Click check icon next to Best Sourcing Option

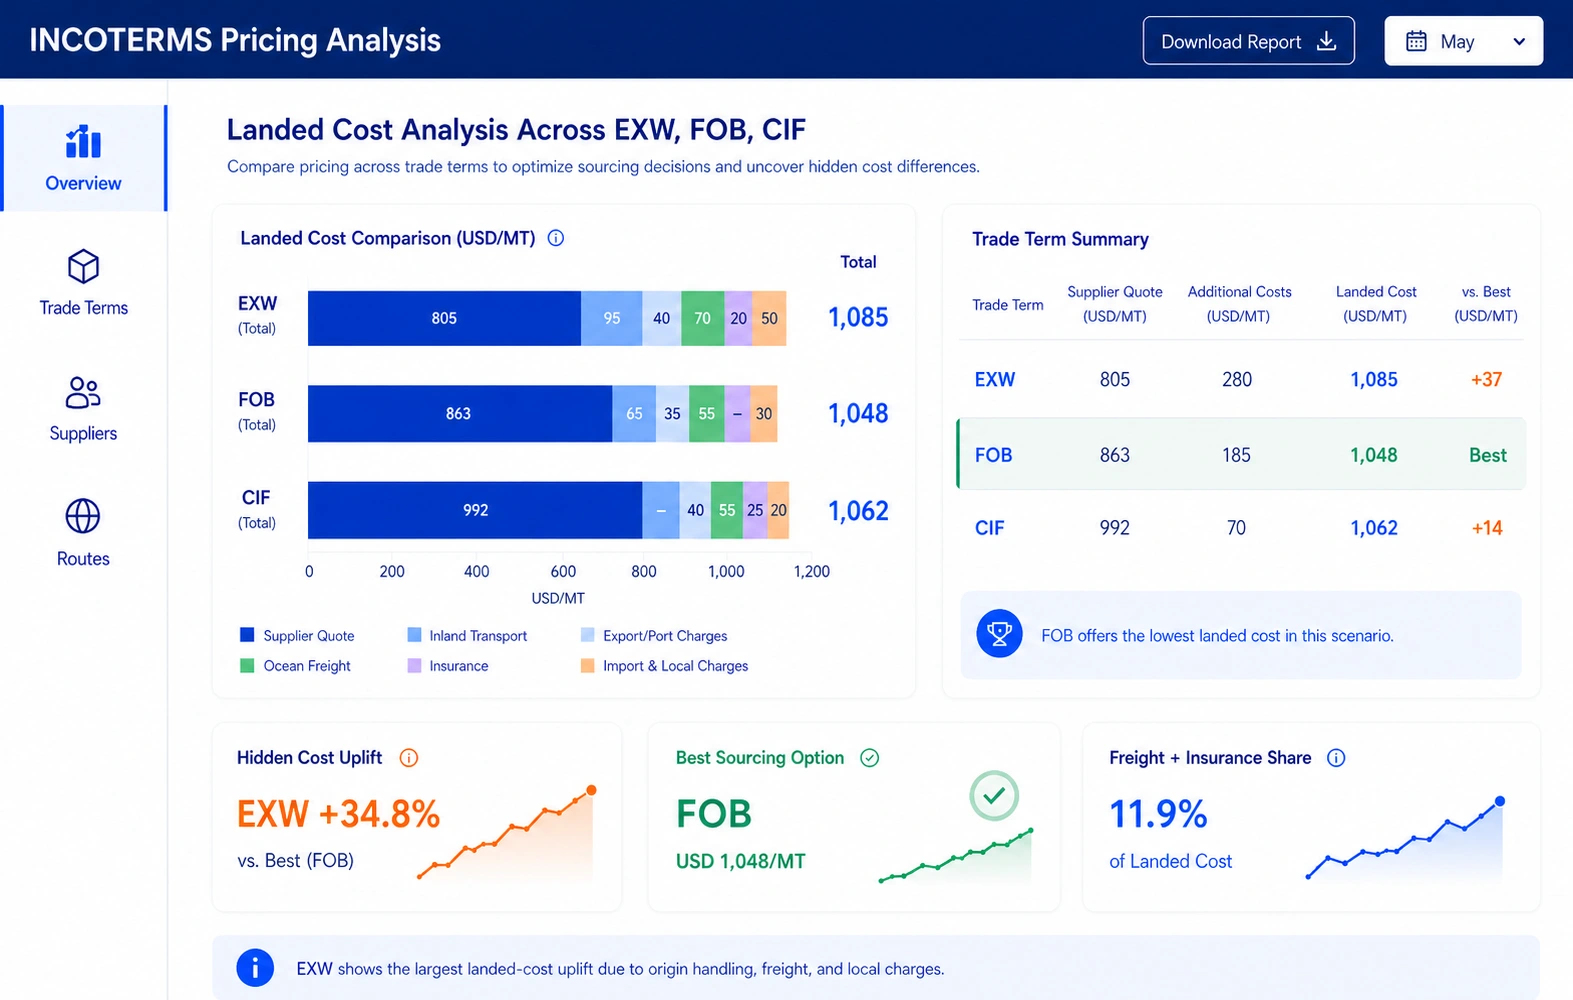point(870,758)
